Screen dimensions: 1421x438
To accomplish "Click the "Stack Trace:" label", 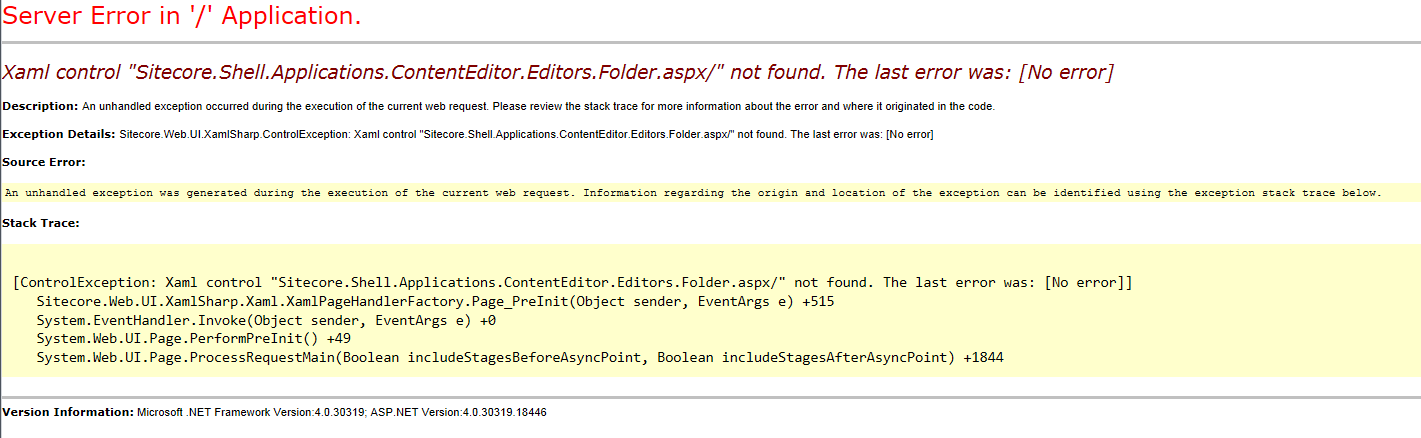I will coord(41,223).
